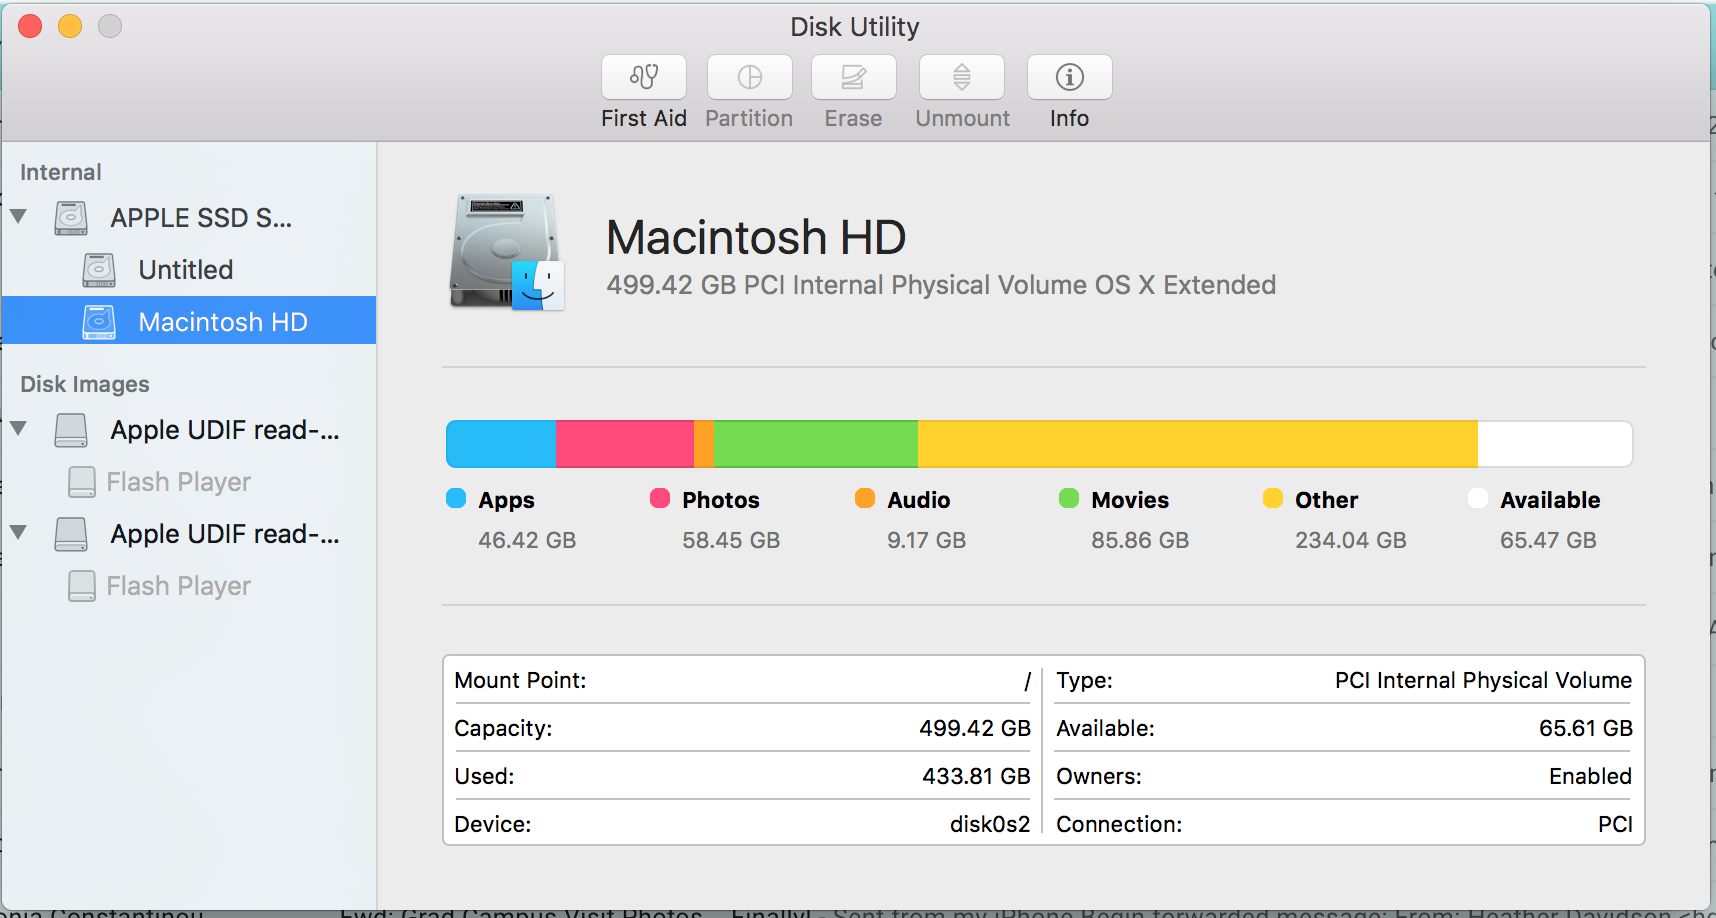Collapse the first Apple UDIF disk image
Screen dimensions: 1716x918
point(18,429)
